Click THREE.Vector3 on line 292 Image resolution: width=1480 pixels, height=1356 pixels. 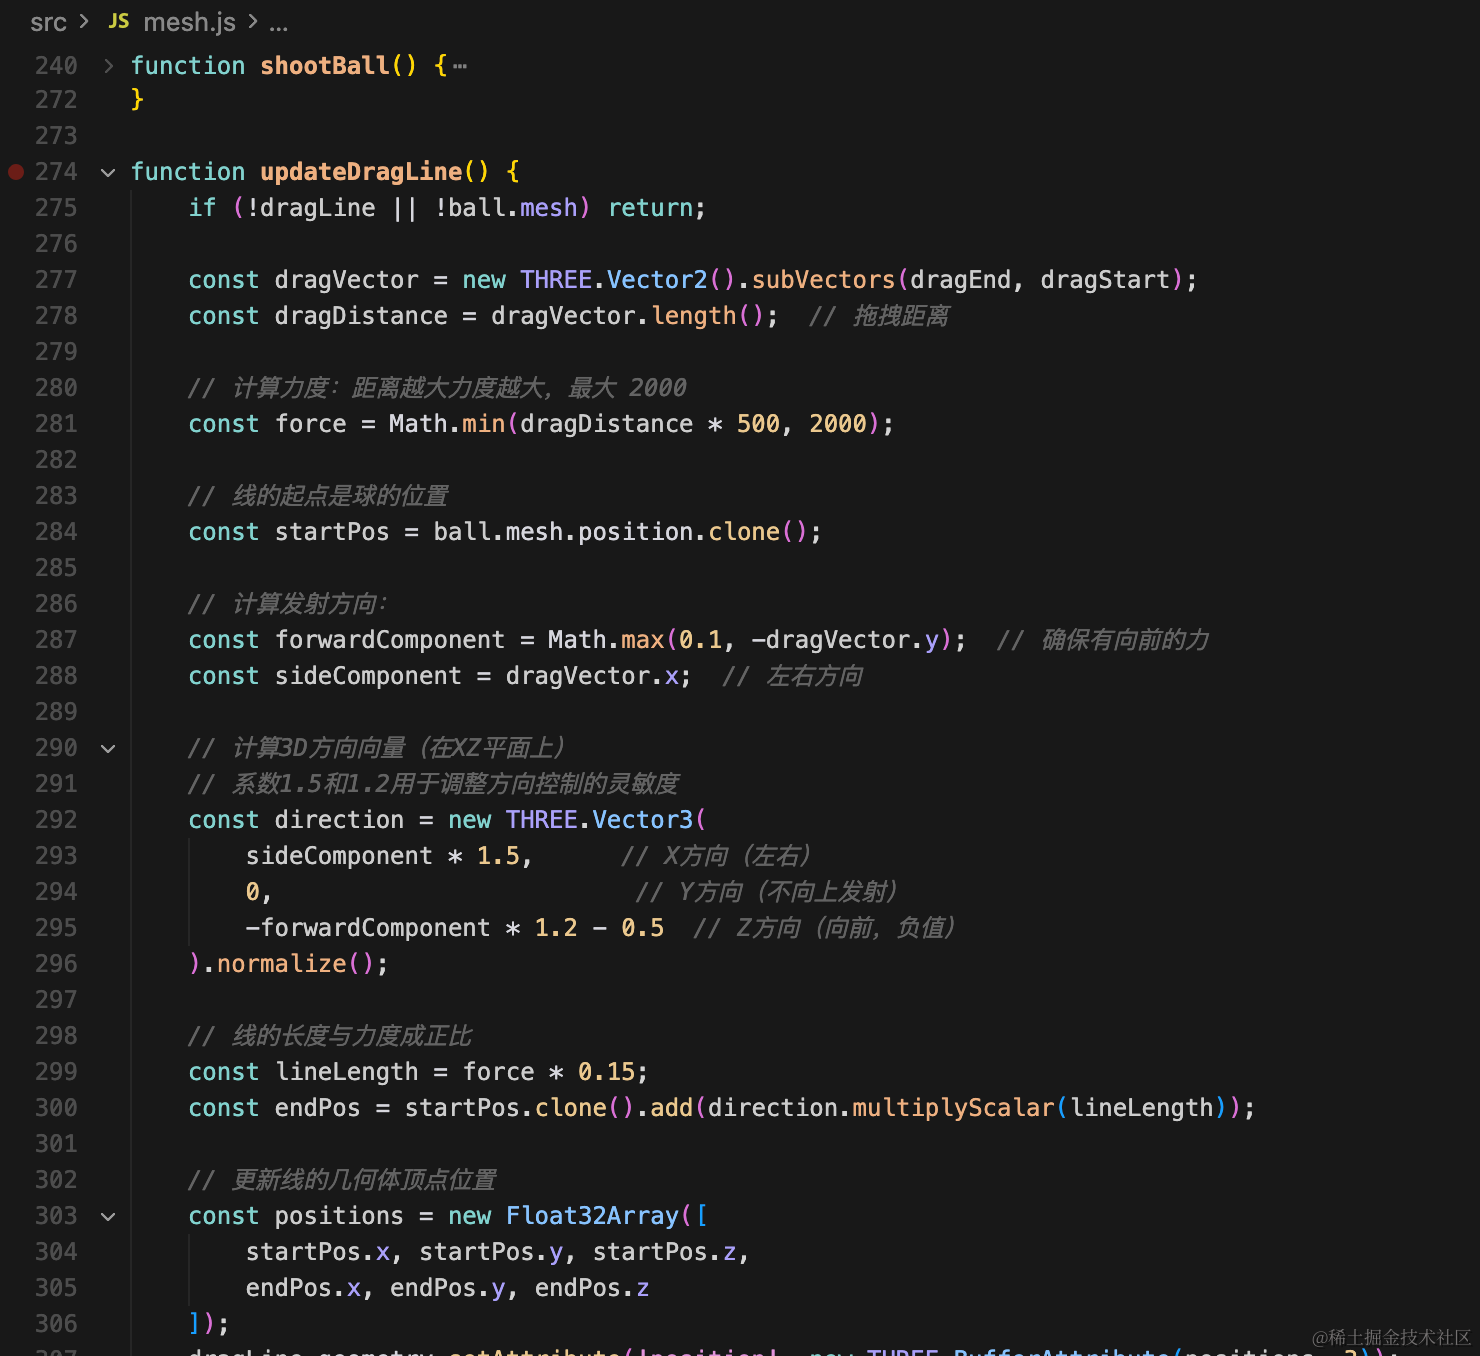click(599, 820)
